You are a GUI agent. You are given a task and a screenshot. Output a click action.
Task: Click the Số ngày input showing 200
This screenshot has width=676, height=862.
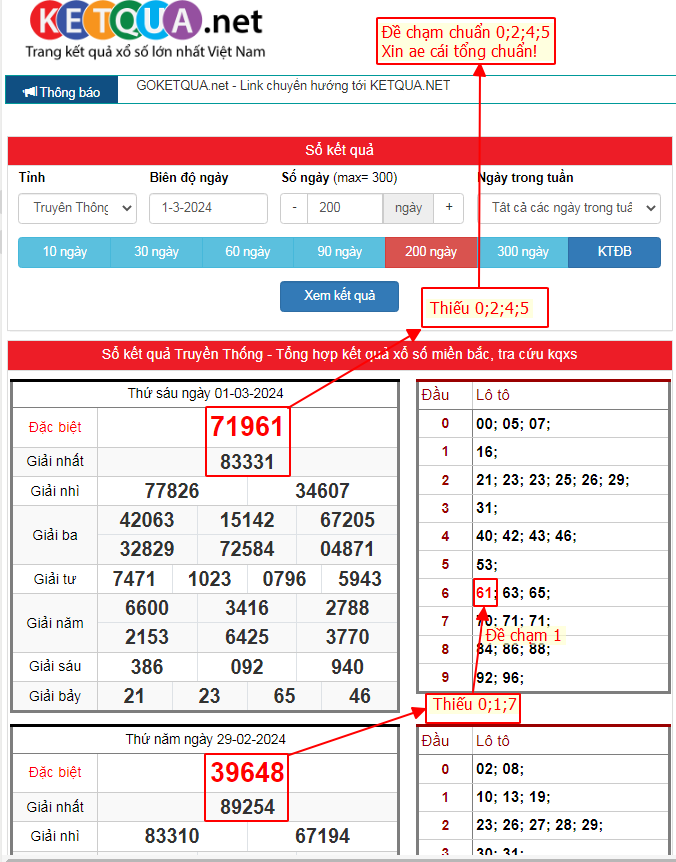point(344,208)
